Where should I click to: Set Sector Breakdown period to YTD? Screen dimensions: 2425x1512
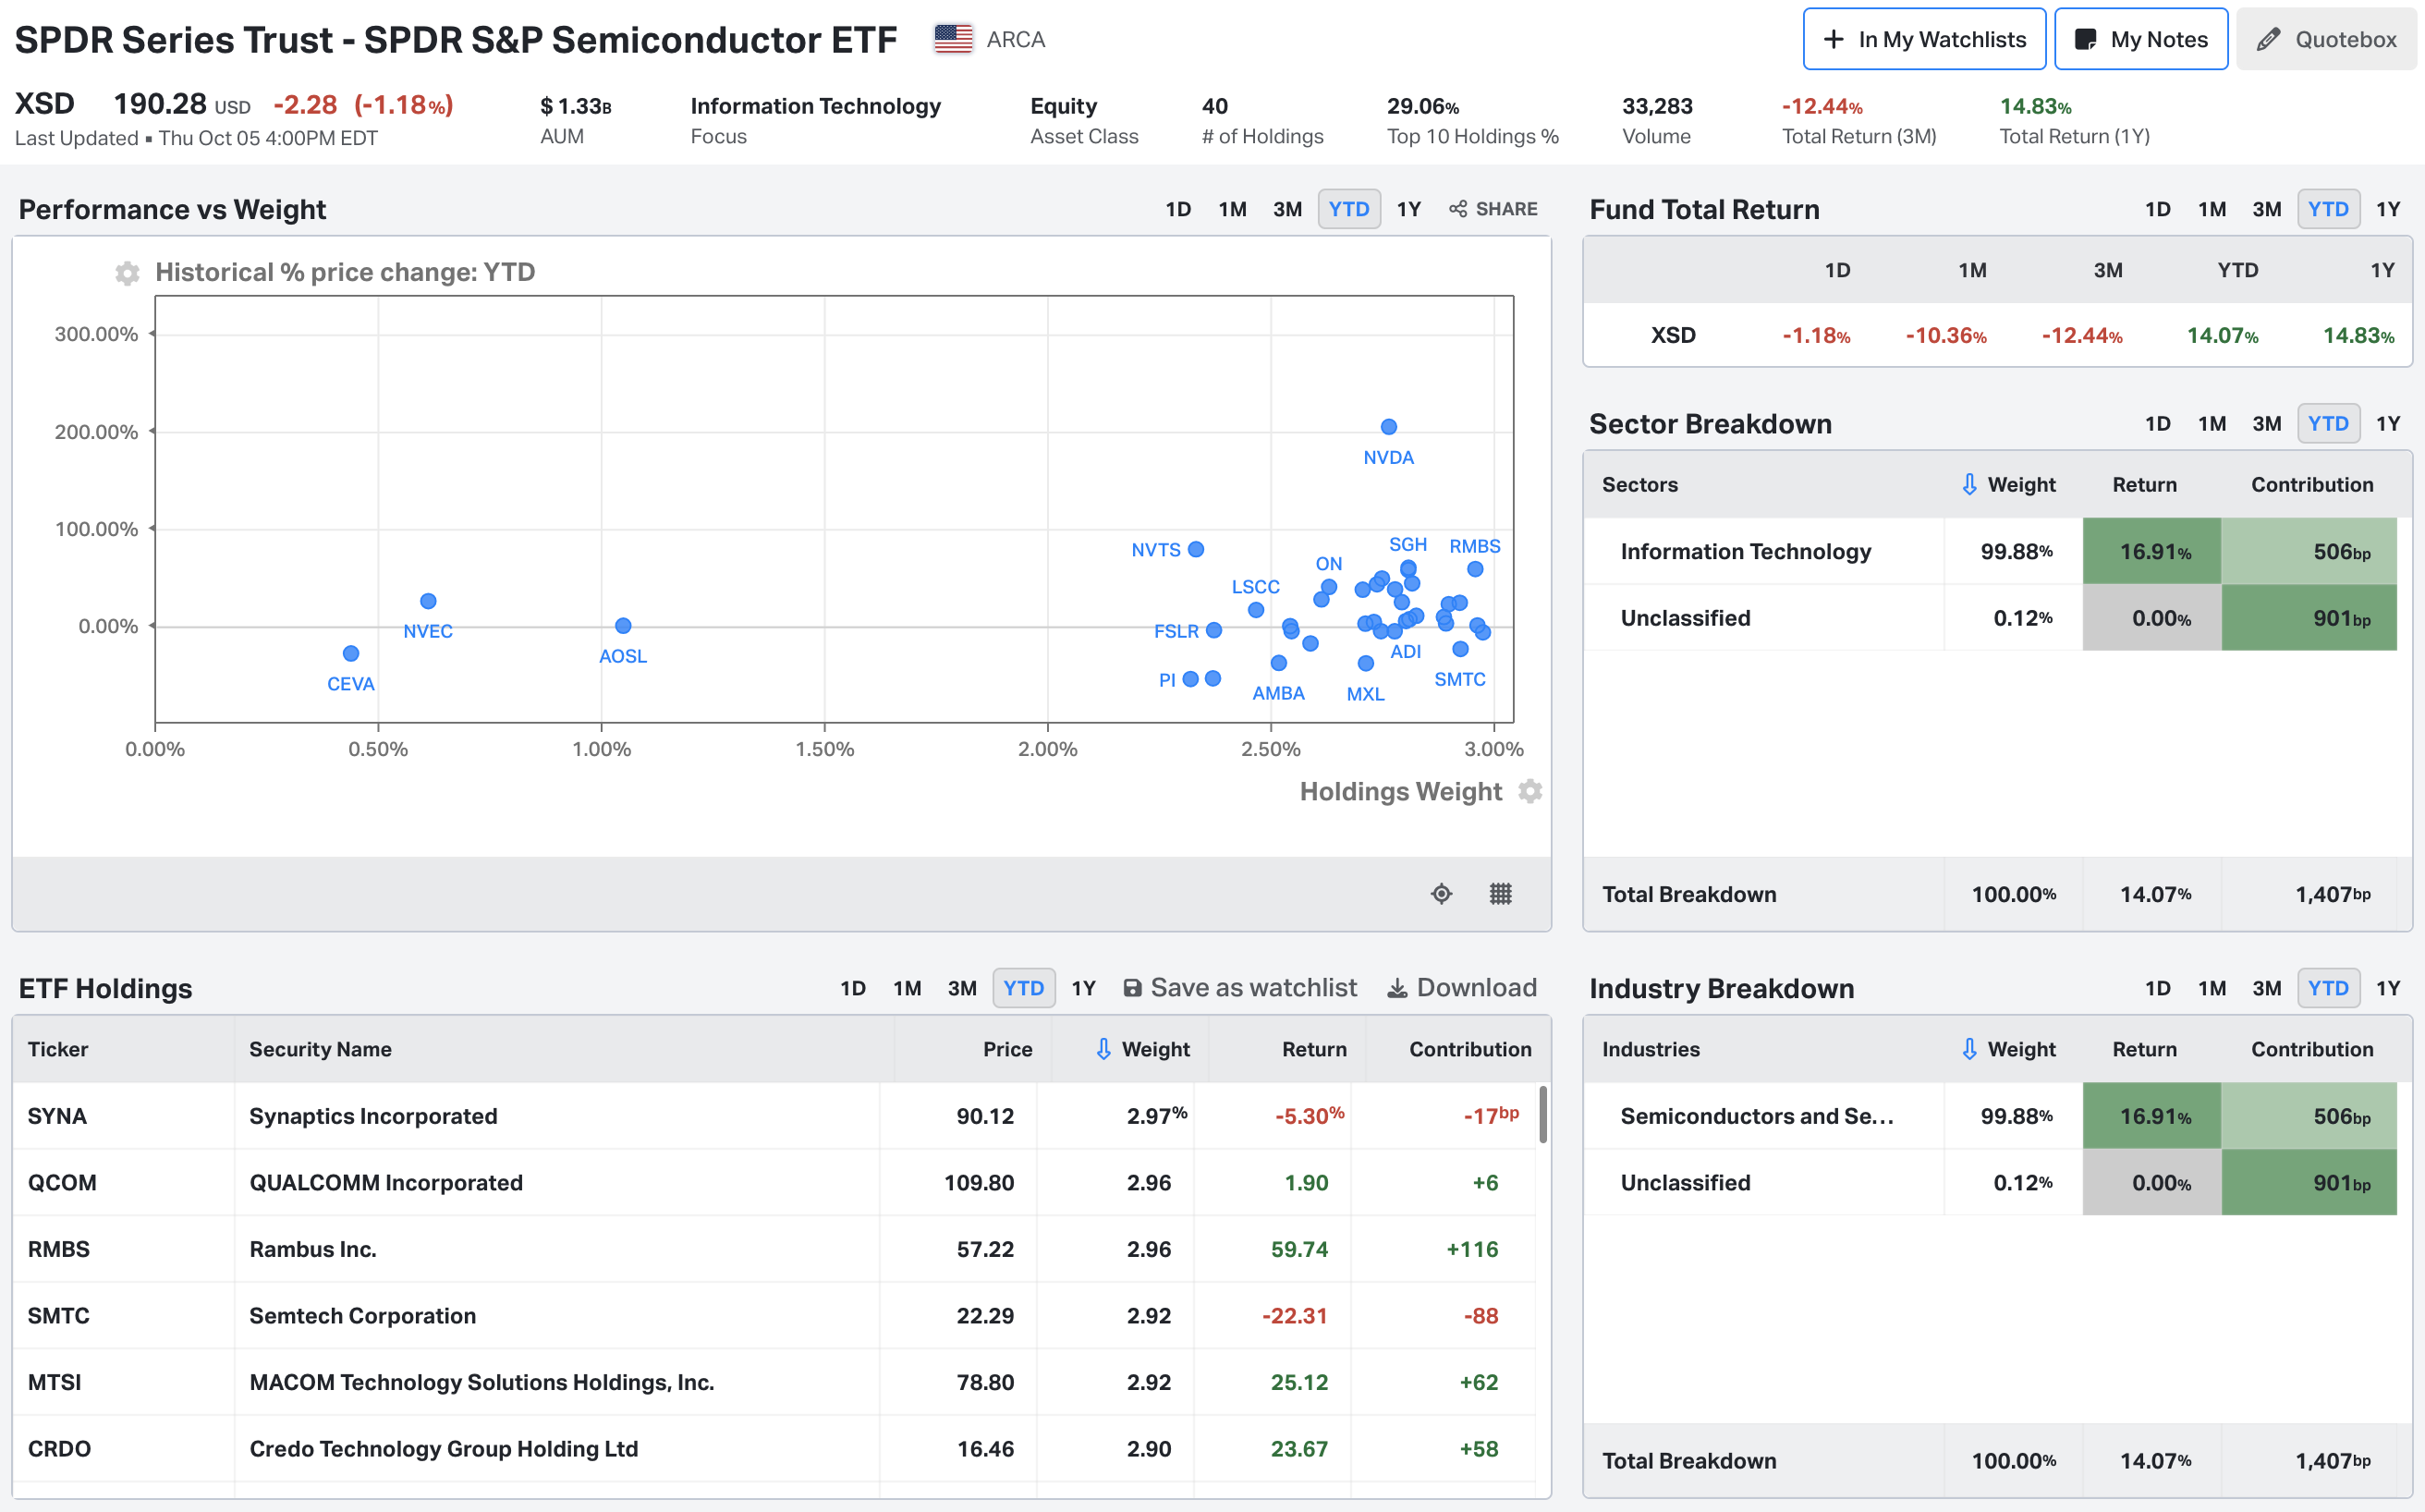click(2328, 423)
